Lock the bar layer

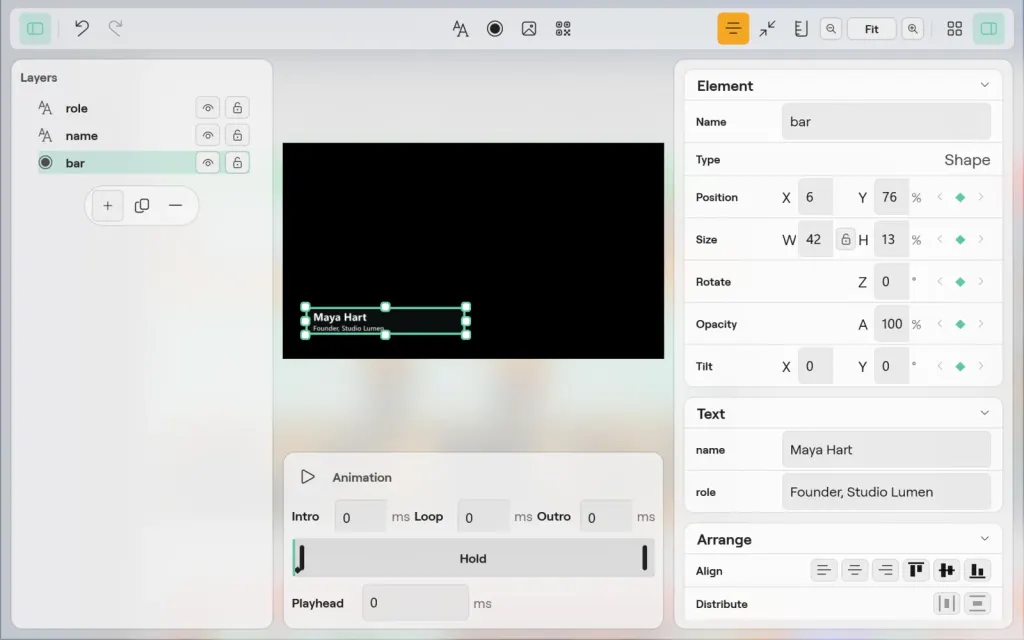click(x=237, y=163)
